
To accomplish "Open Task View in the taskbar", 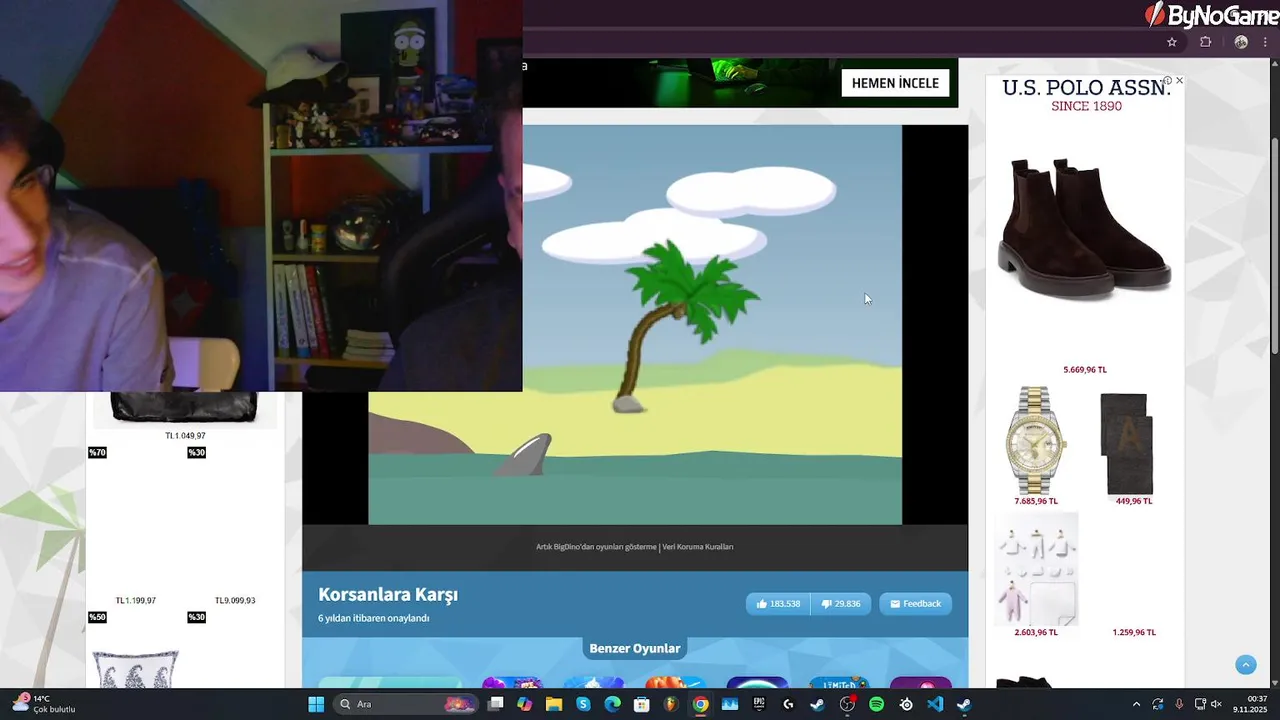I will click(495, 704).
